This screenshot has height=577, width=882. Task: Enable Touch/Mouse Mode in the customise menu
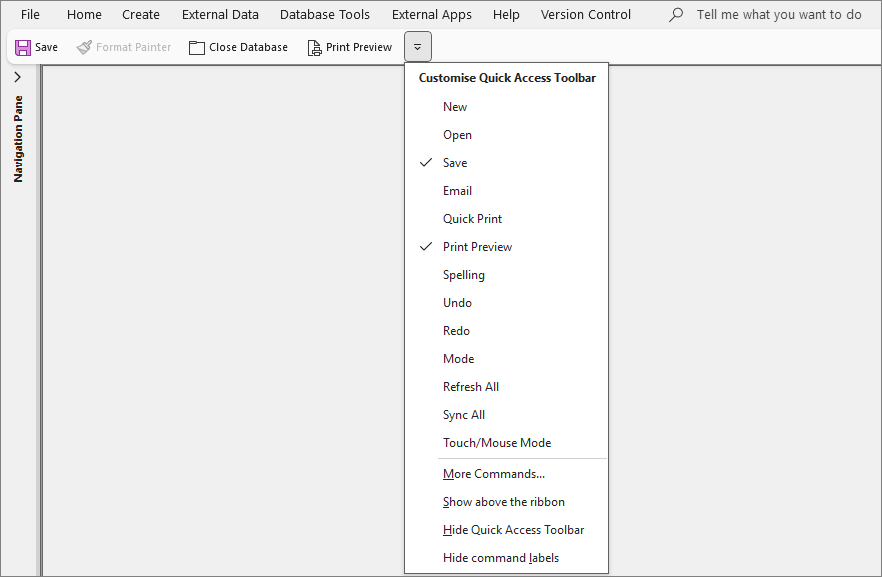point(506,443)
